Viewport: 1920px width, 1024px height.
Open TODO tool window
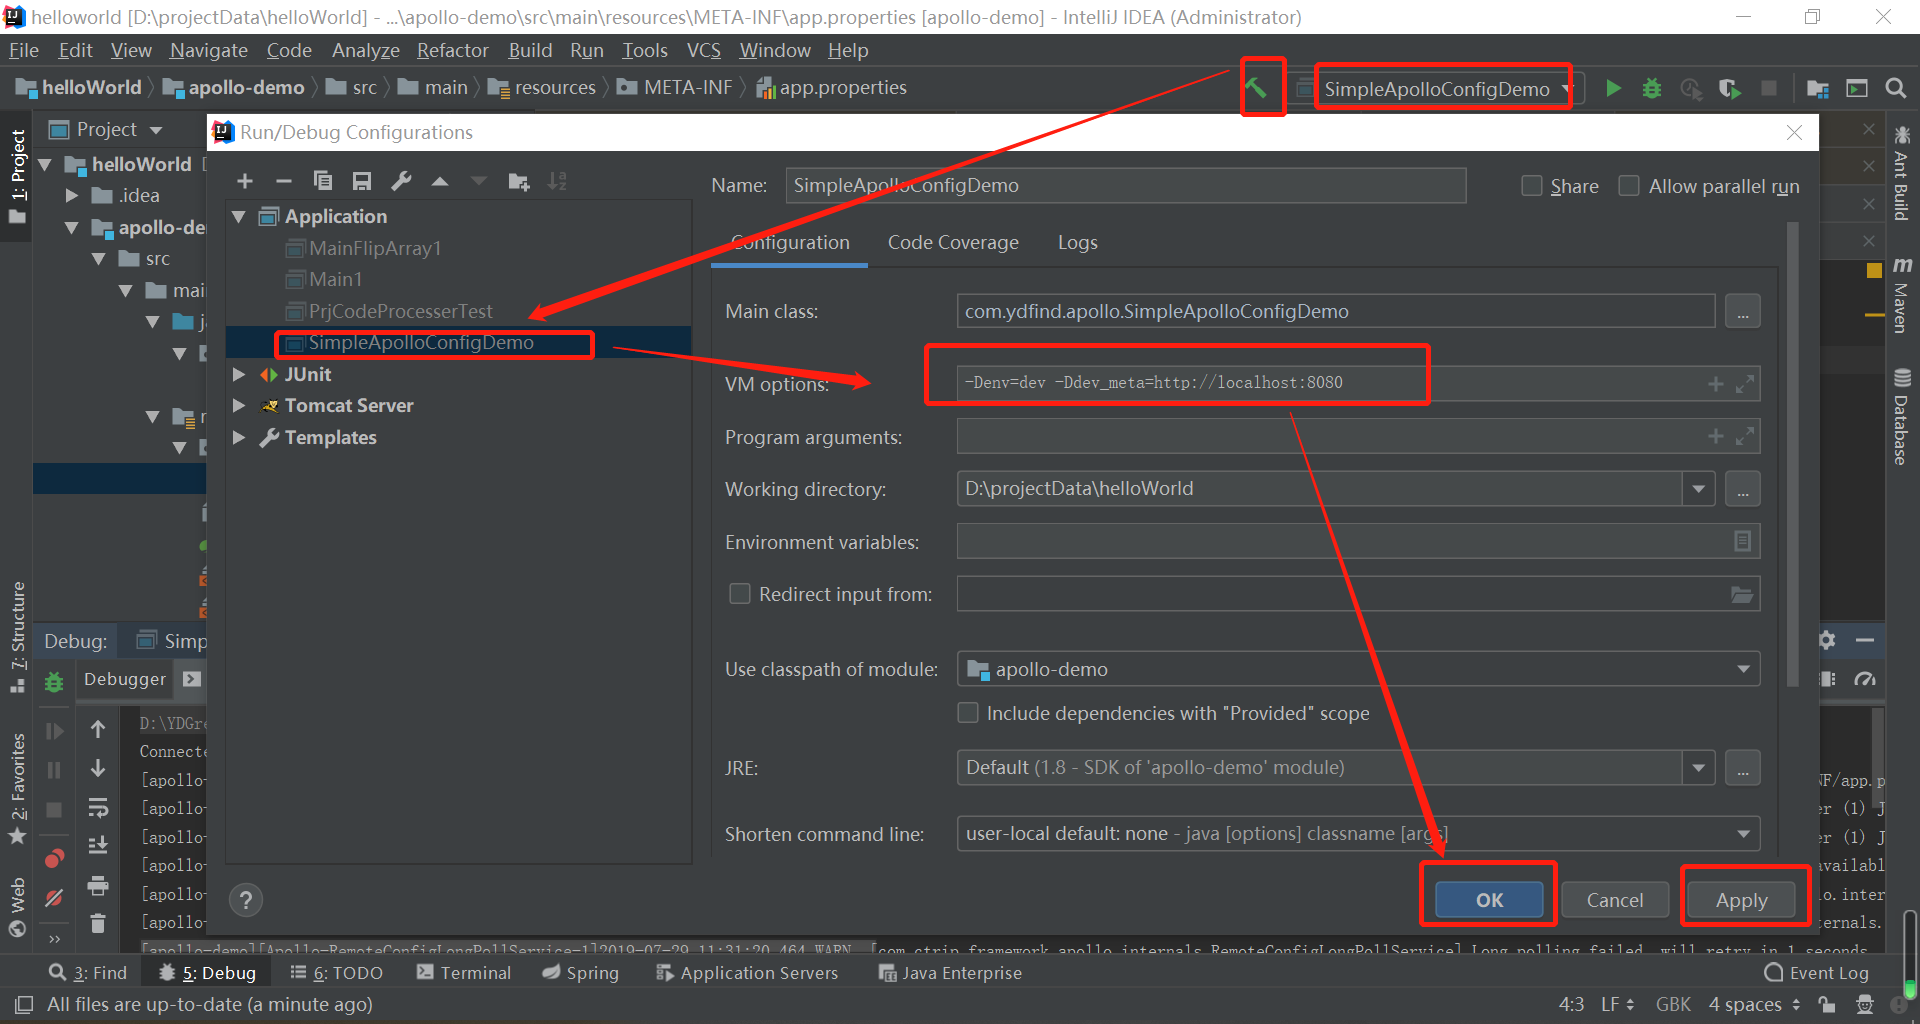[337, 973]
